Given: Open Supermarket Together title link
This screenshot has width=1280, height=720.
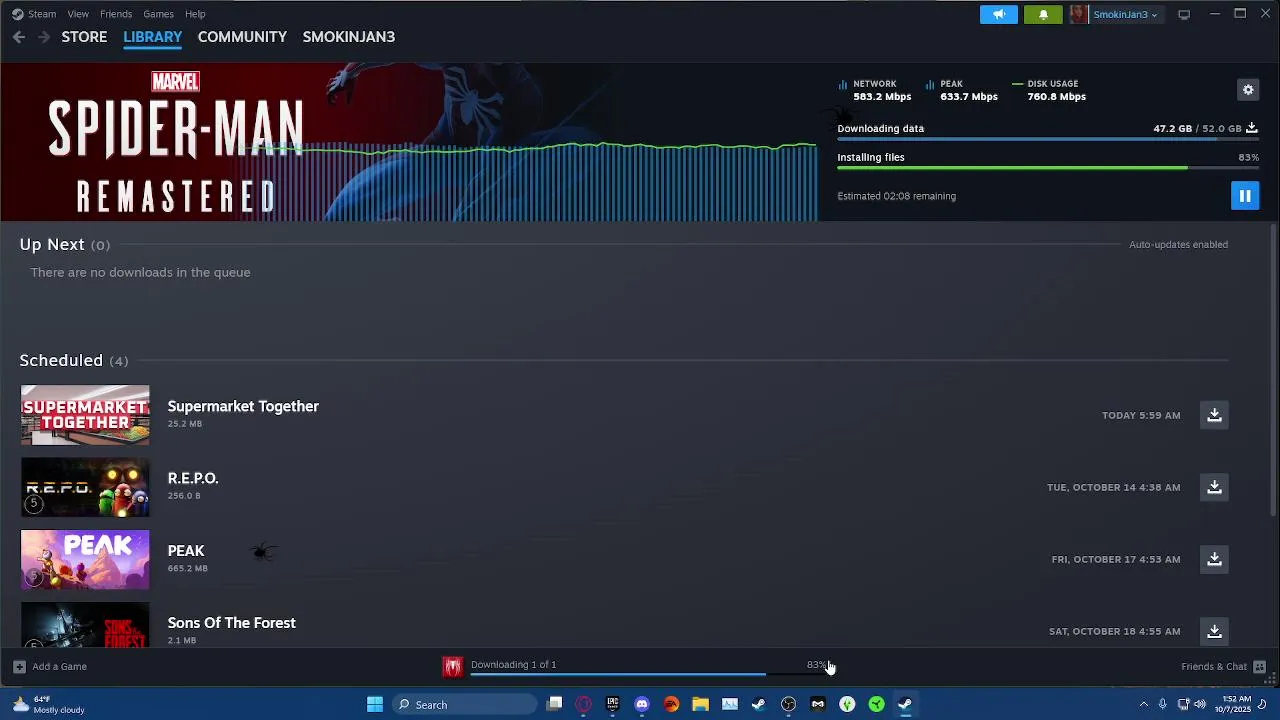Looking at the screenshot, I should (243, 406).
